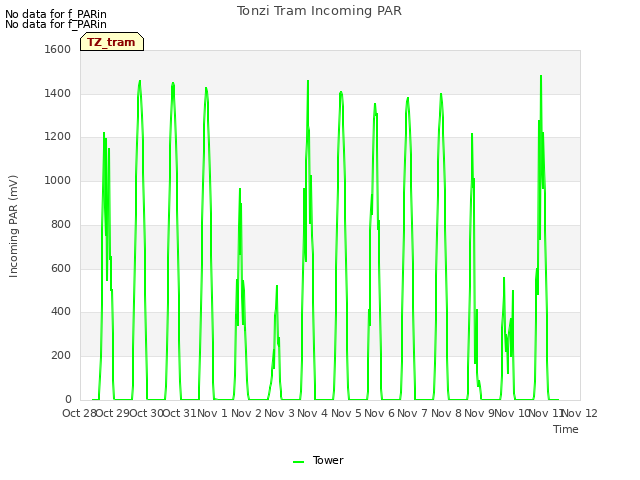Click the green Tower legend line swatch
This screenshot has width=640, height=480.
(298, 462)
